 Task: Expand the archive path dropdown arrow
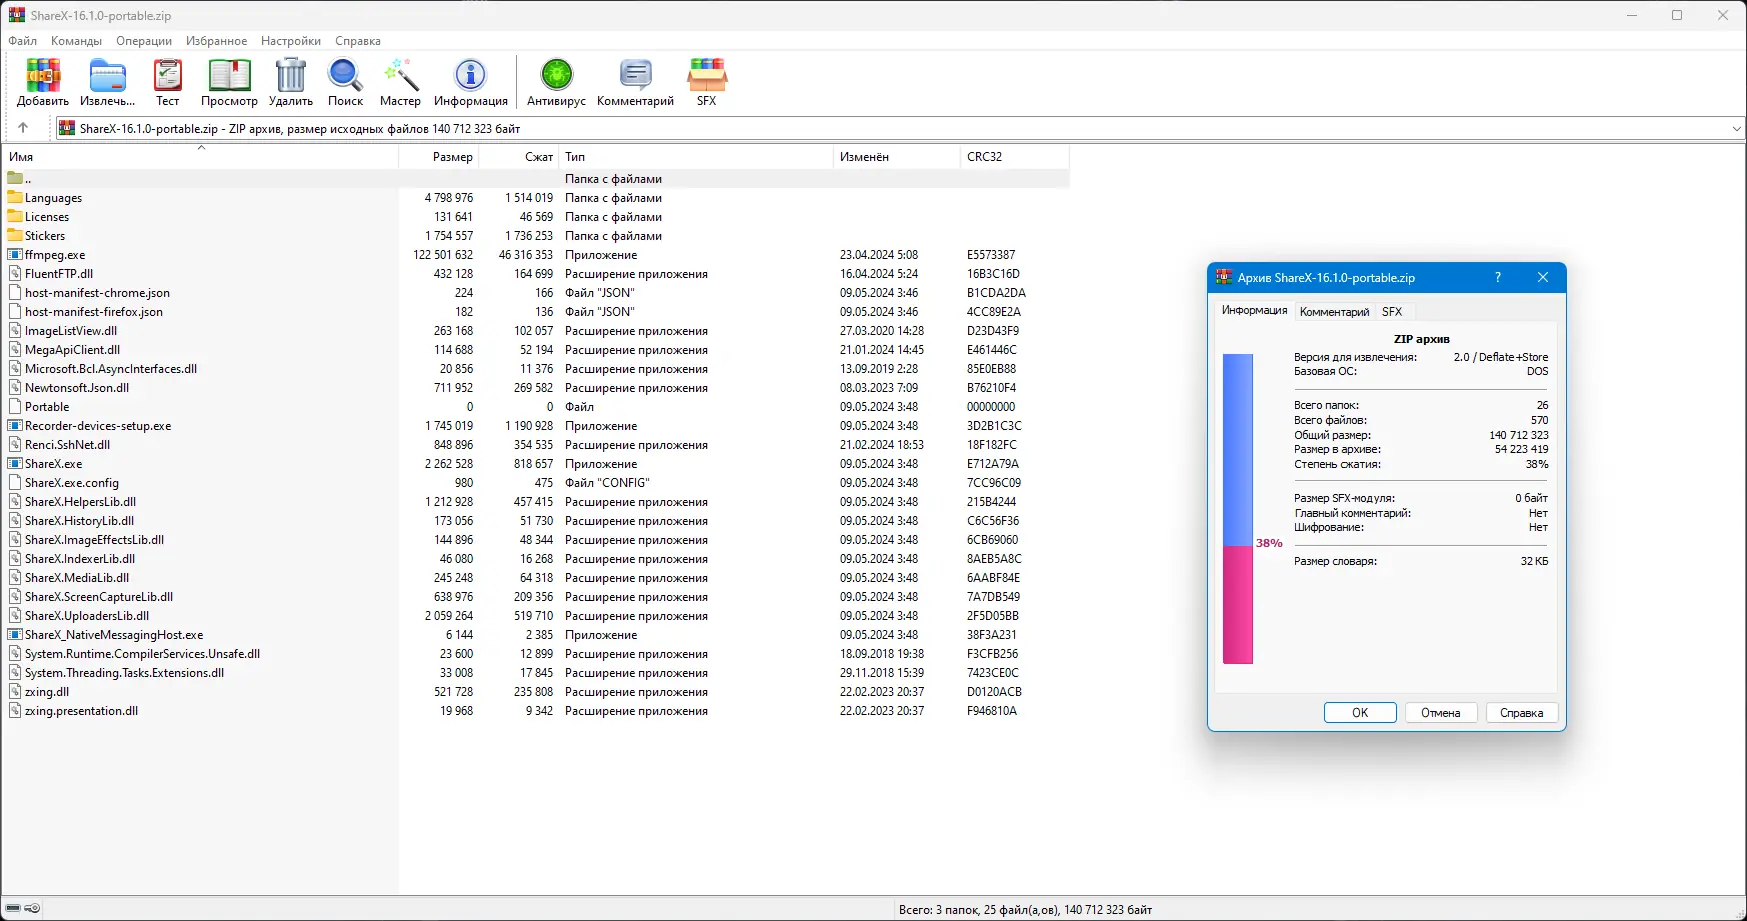(x=1736, y=128)
